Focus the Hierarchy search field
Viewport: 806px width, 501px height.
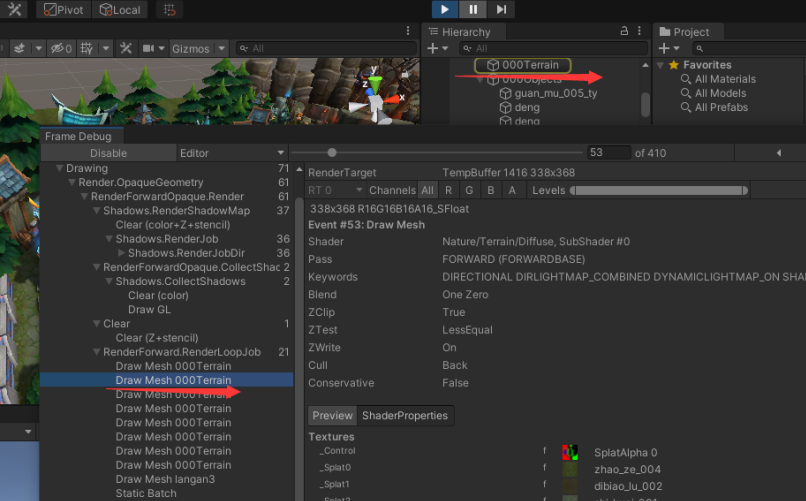553,49
